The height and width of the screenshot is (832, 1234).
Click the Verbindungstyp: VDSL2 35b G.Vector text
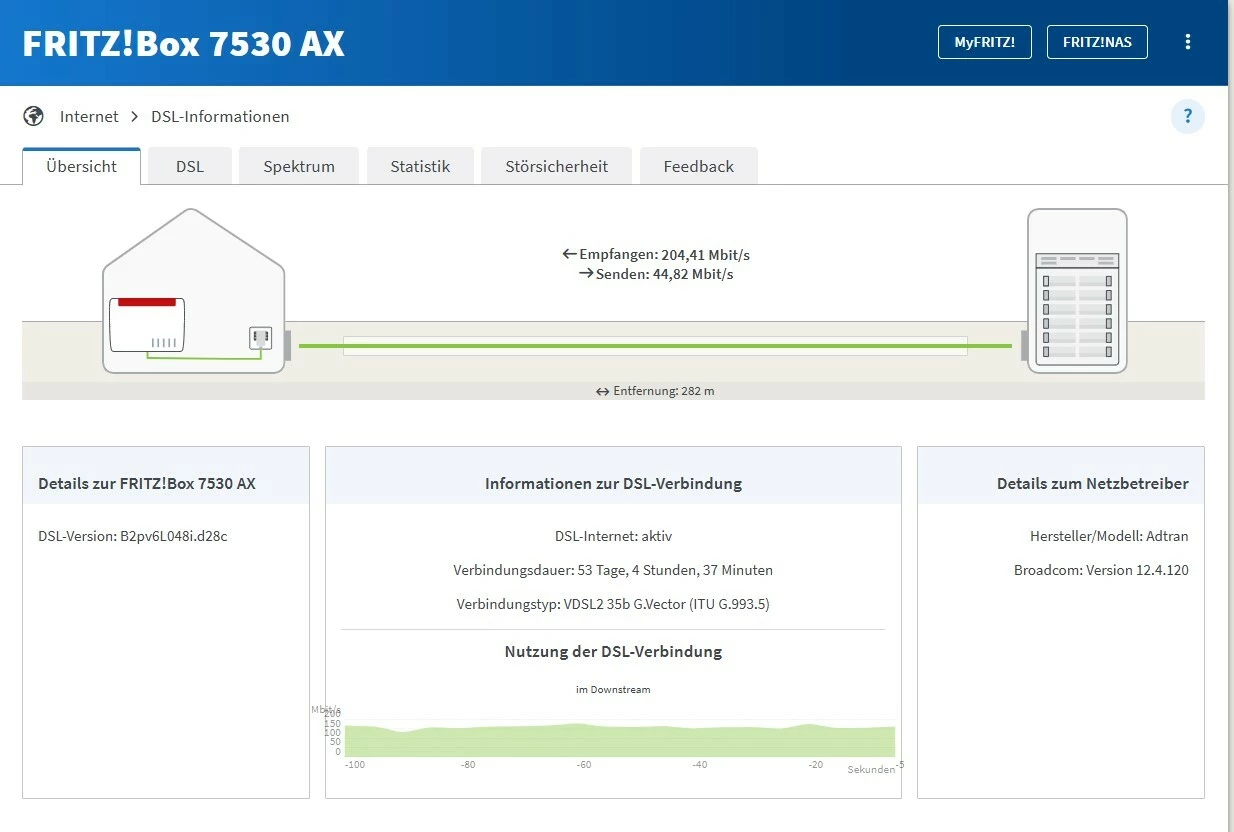click(x=613, y=604)
